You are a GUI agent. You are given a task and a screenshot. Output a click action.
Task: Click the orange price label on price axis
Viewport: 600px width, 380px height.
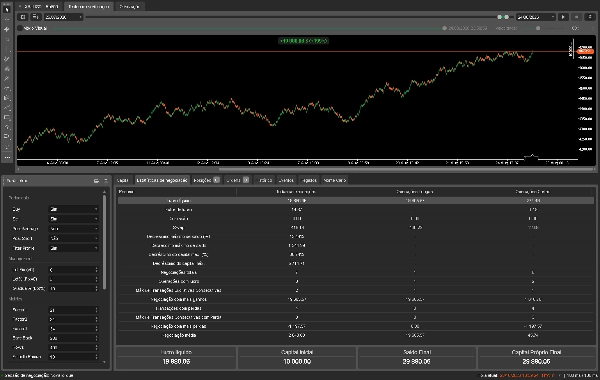pos(585,51)
